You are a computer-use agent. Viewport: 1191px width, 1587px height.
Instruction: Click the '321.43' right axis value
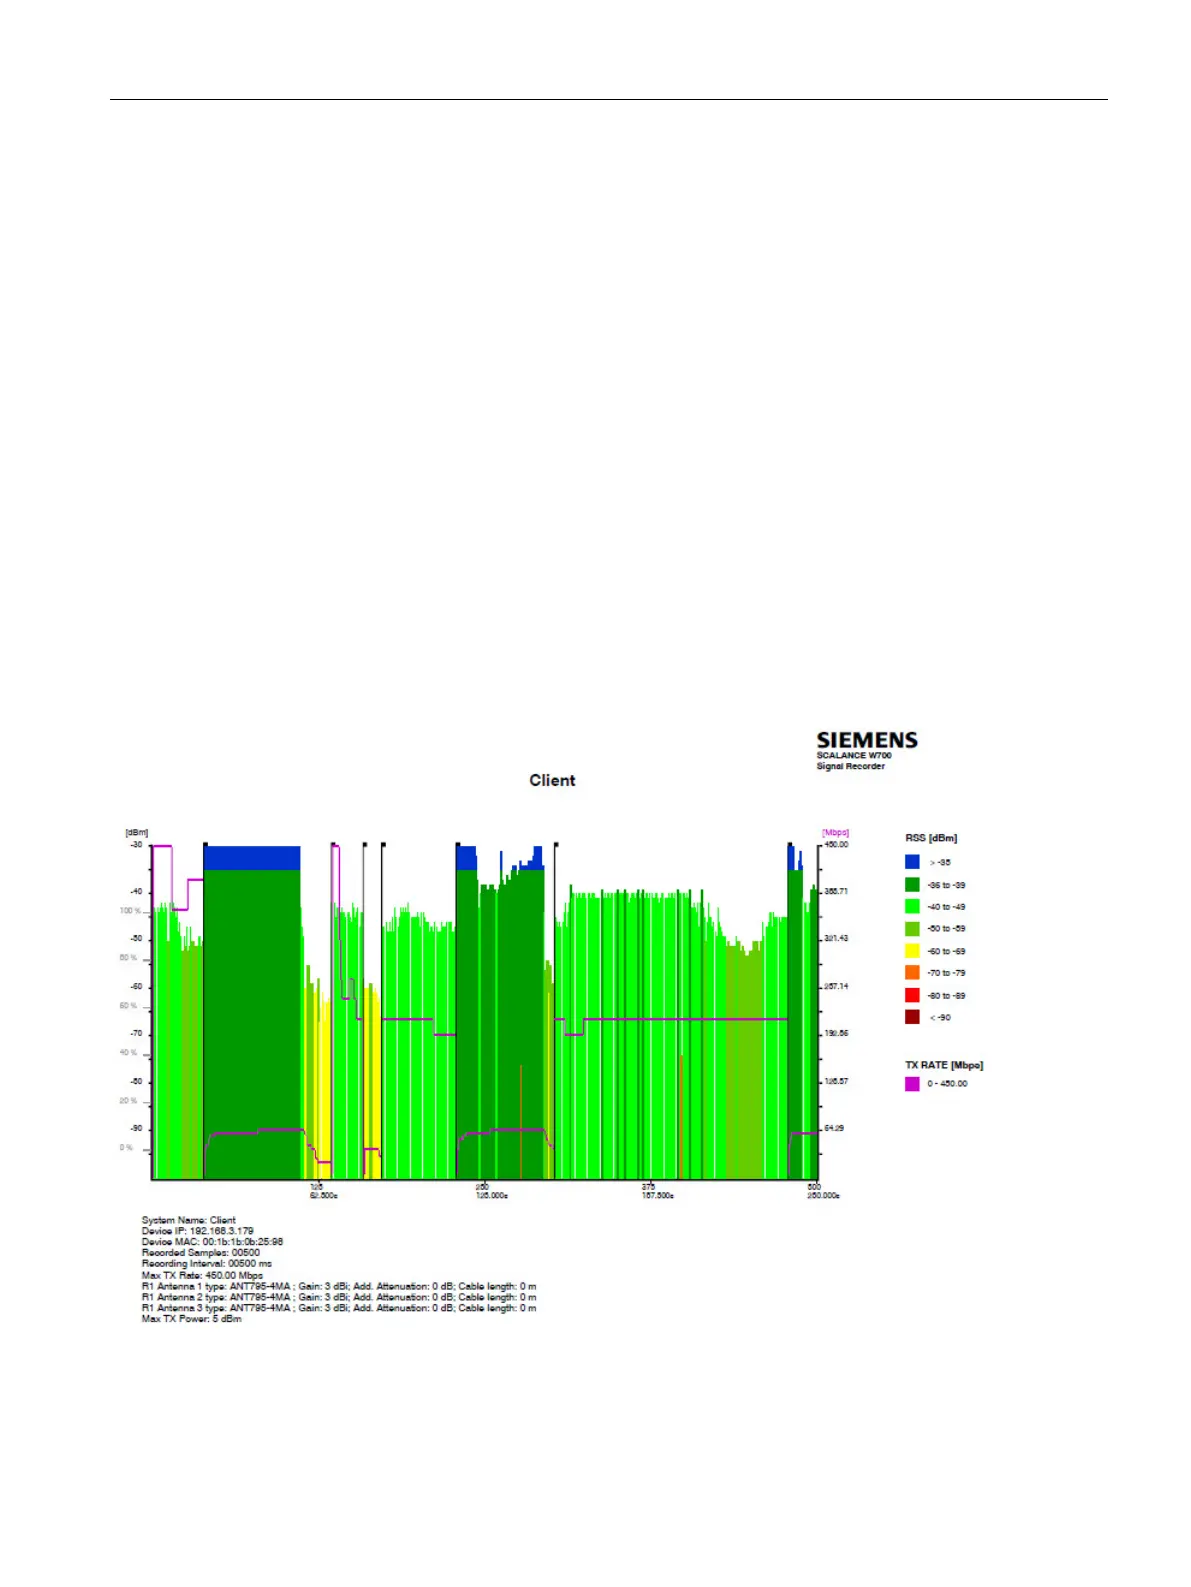tap(836, 939)
